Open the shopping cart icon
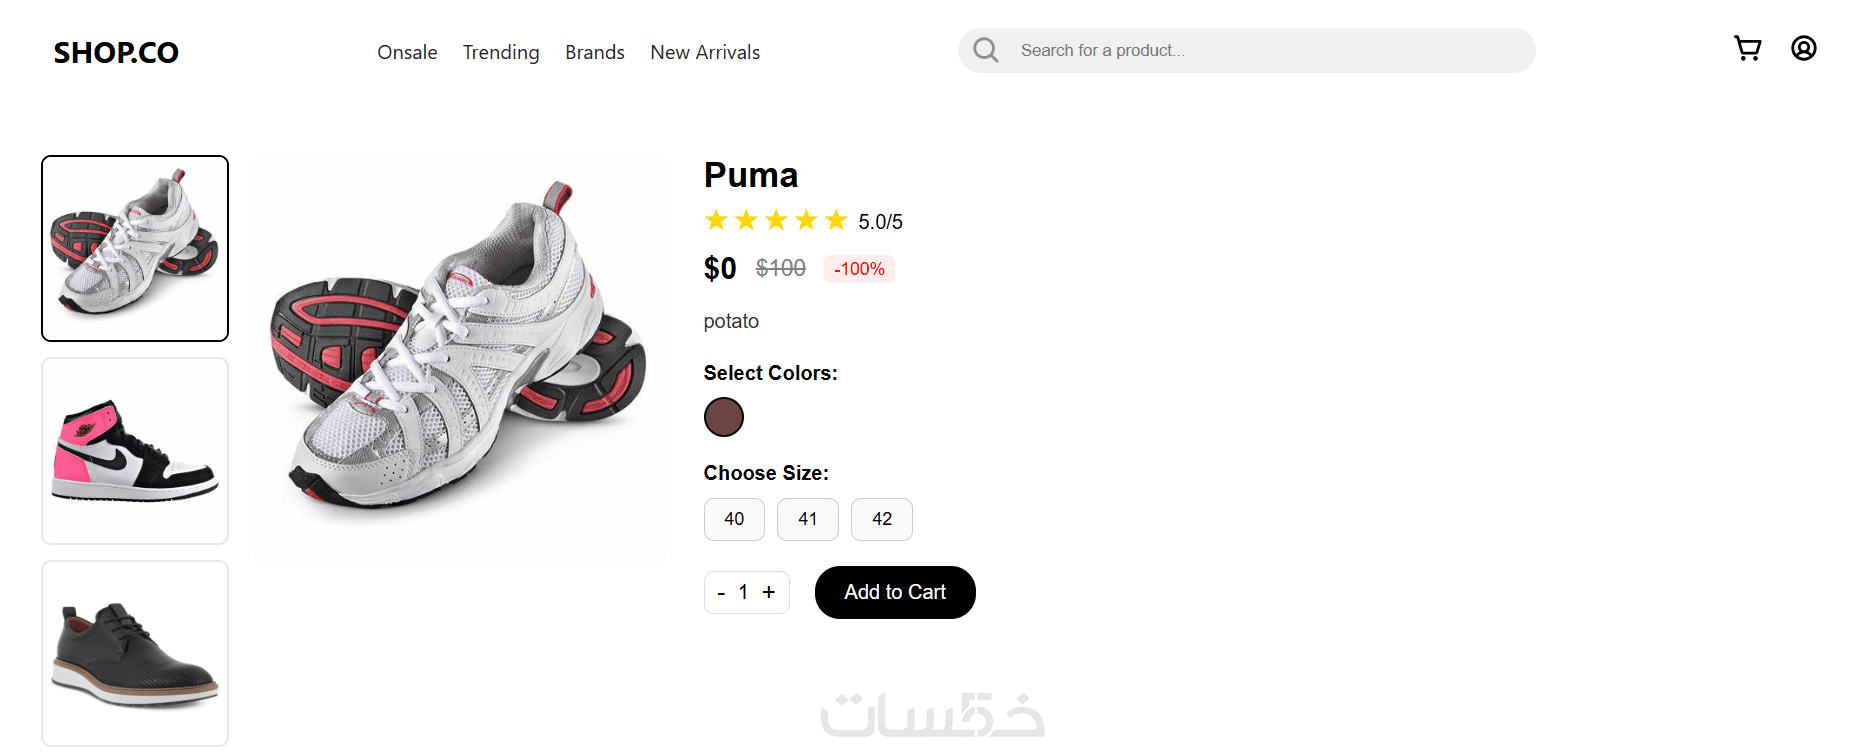Viewport: 1866px width, 753px height. [1747, 49]
